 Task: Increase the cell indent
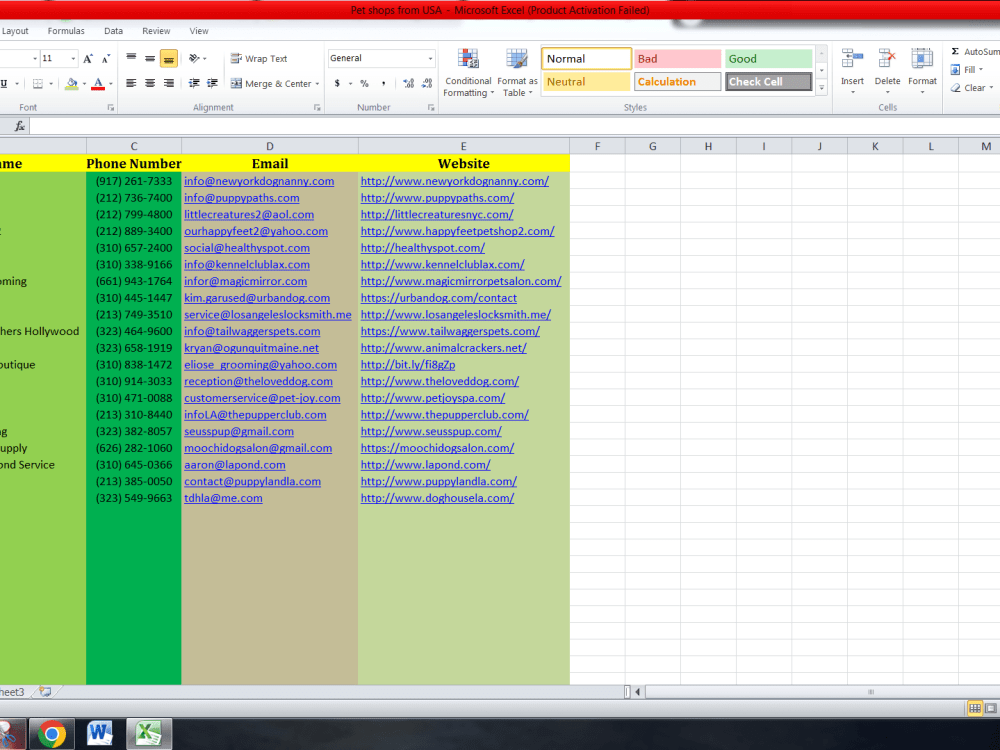click(x=212, y=83)
